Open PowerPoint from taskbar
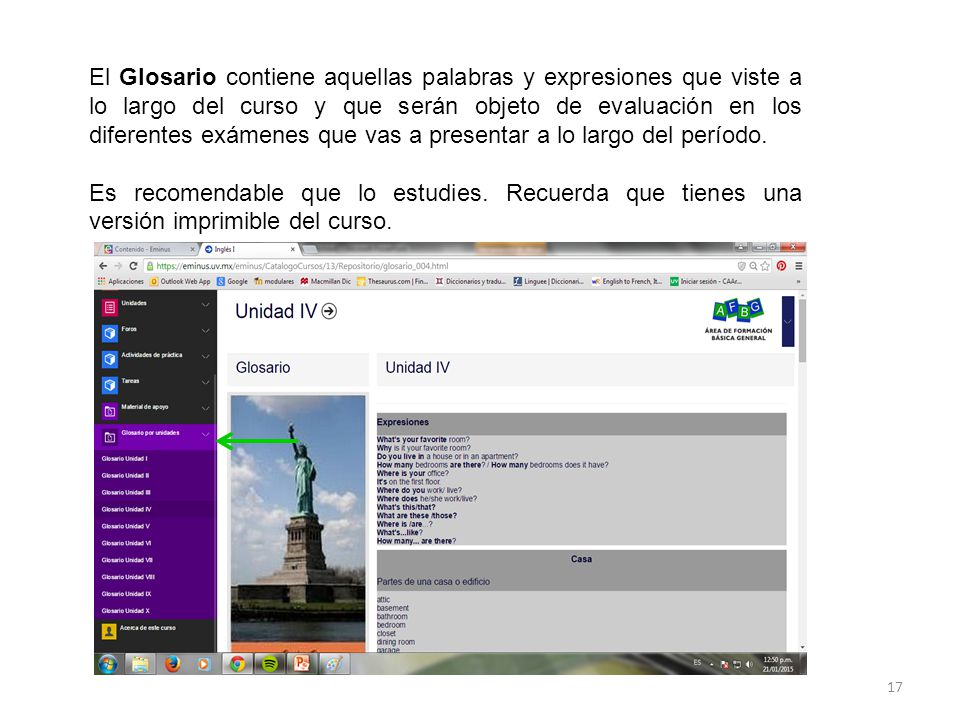 coord(302,664)
